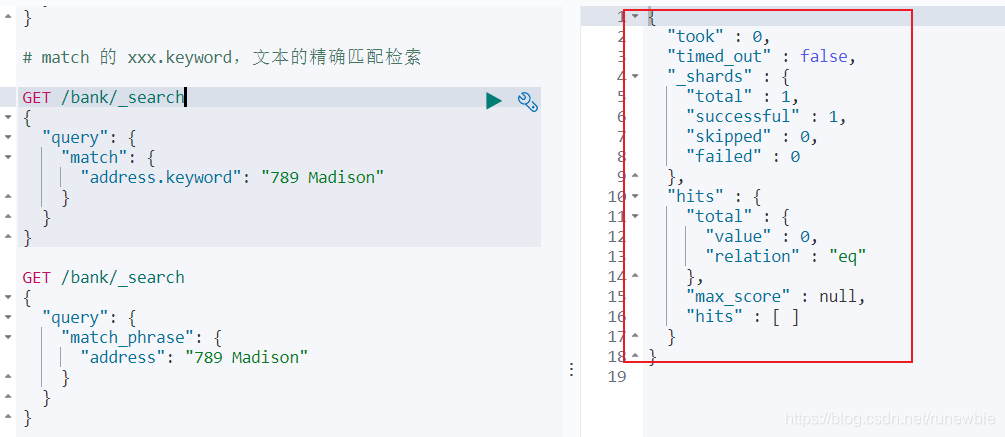Image resolution: width=1005 pixels, height=437 pixels.
Task: Click empty response line number 19
Action: (617, 375)
